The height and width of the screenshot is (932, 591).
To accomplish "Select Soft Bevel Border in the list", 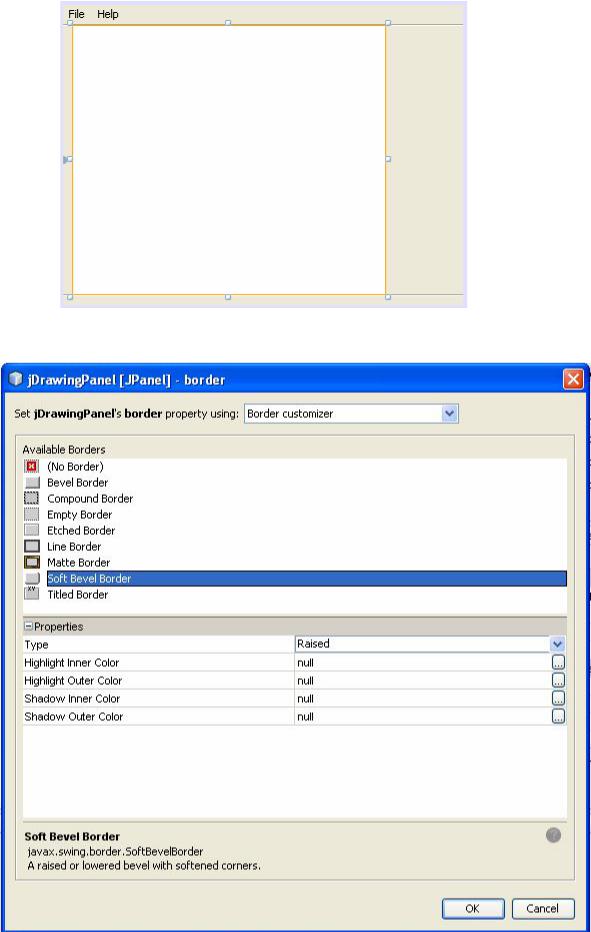I will coord(307,578).
